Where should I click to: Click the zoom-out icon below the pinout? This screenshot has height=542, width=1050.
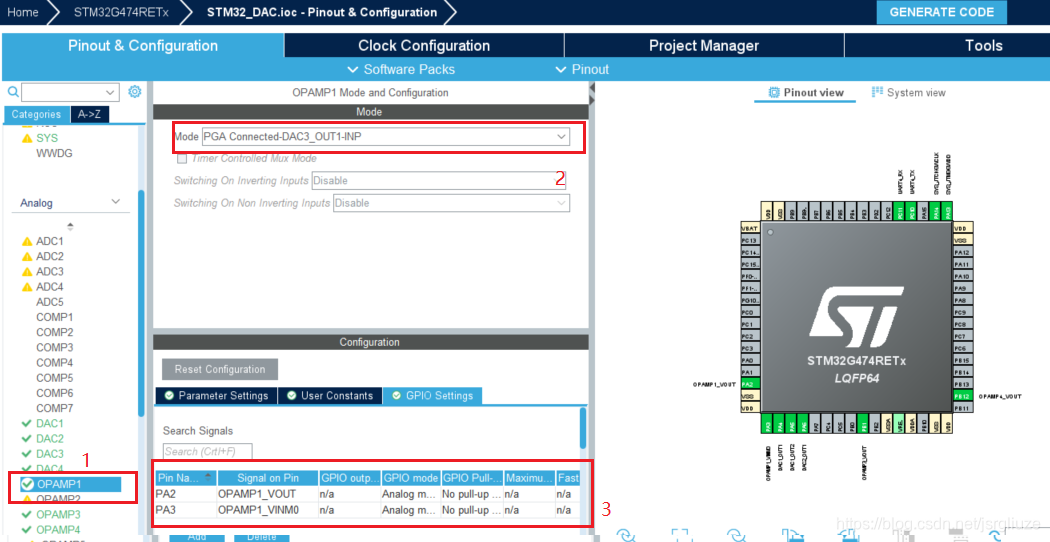736,535
